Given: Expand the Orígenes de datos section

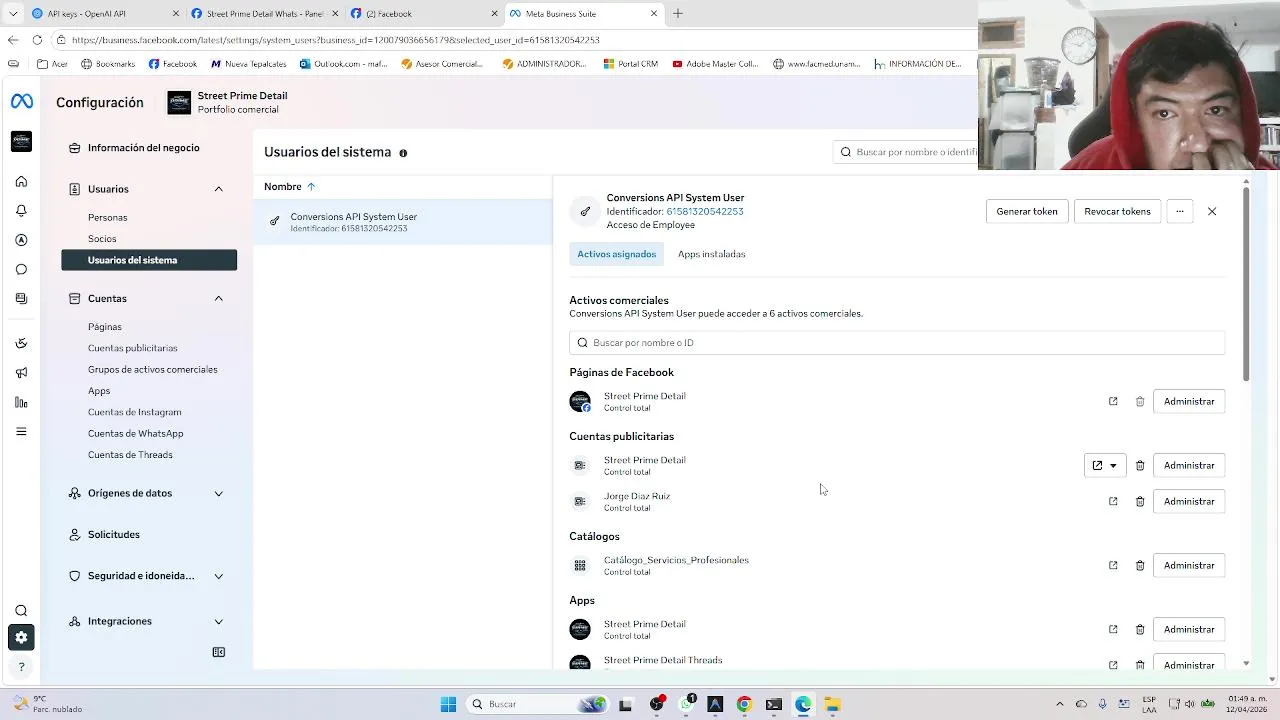Looking at the screenshot, I should point(218,493).
